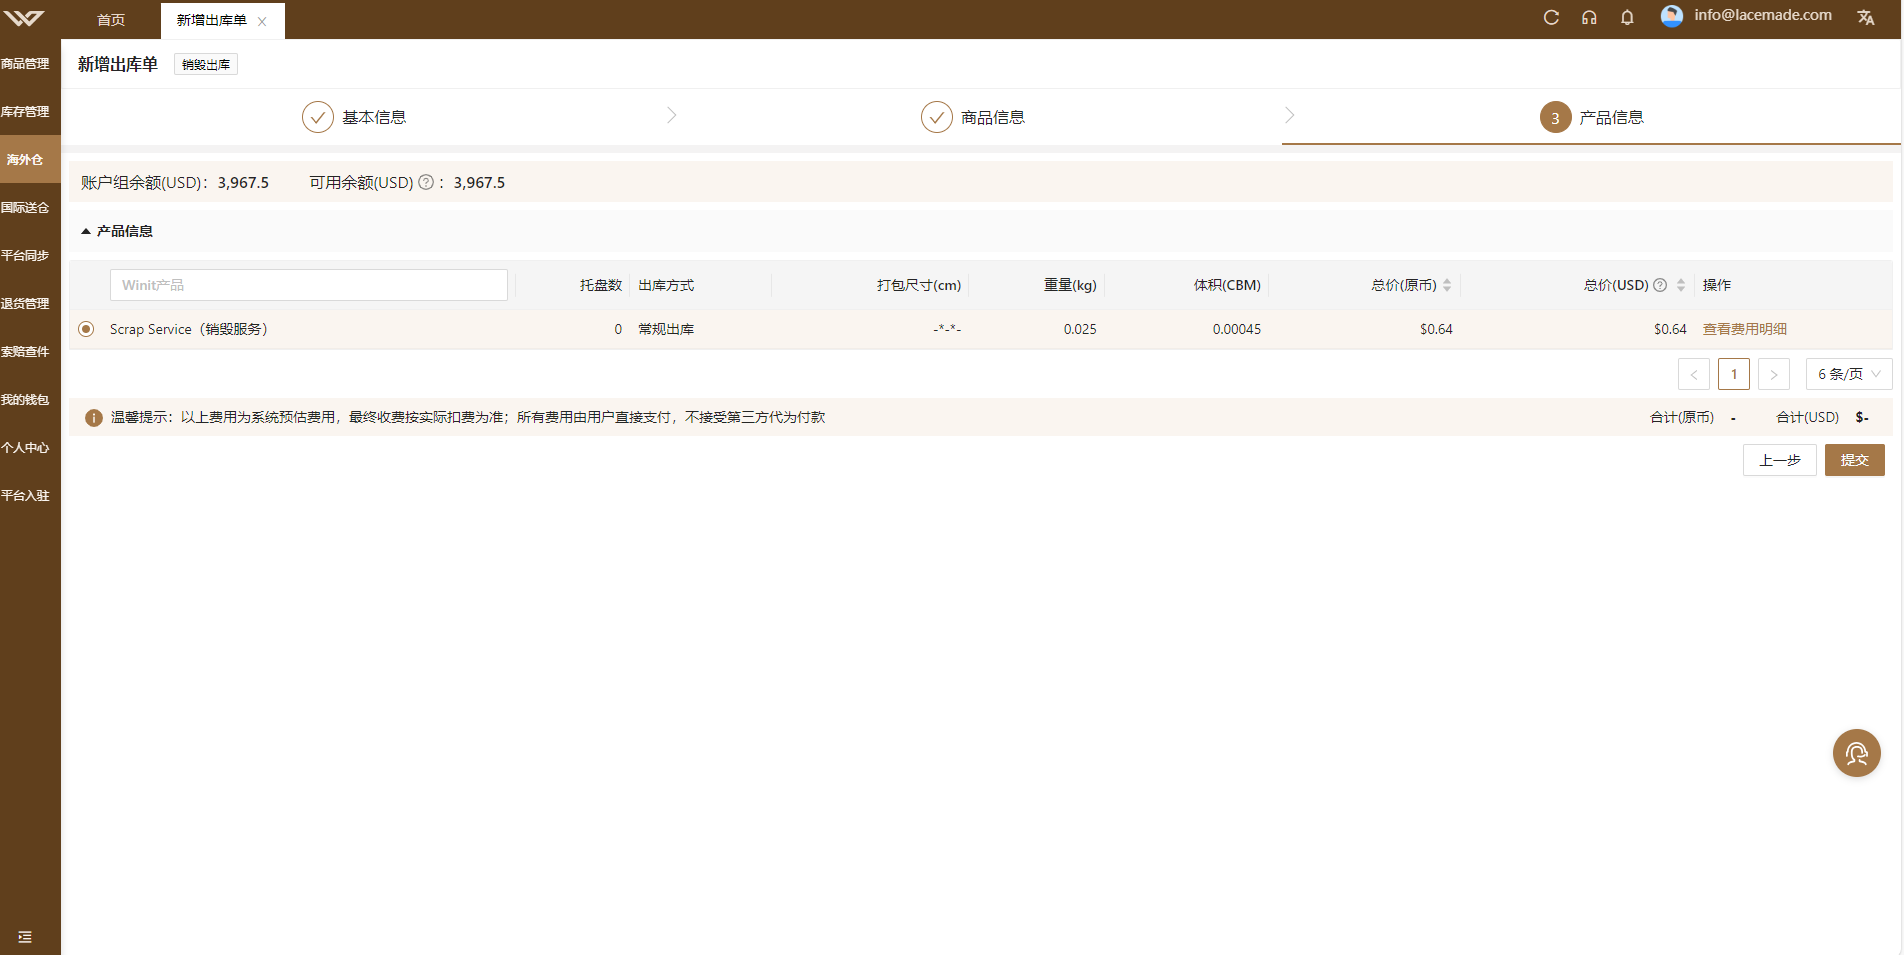Select page 1 in pagination

pyautogui.click(x=1733, y=374)
